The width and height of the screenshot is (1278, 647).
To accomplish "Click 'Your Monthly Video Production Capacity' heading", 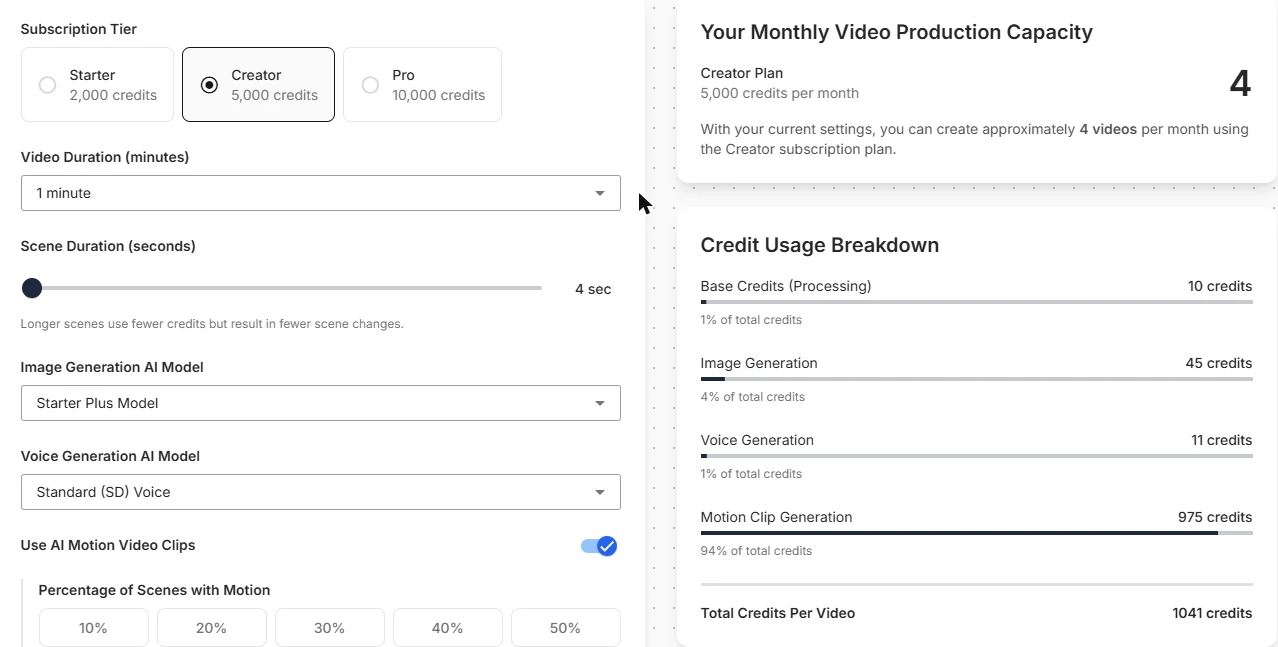I will [x=897, y=32].
